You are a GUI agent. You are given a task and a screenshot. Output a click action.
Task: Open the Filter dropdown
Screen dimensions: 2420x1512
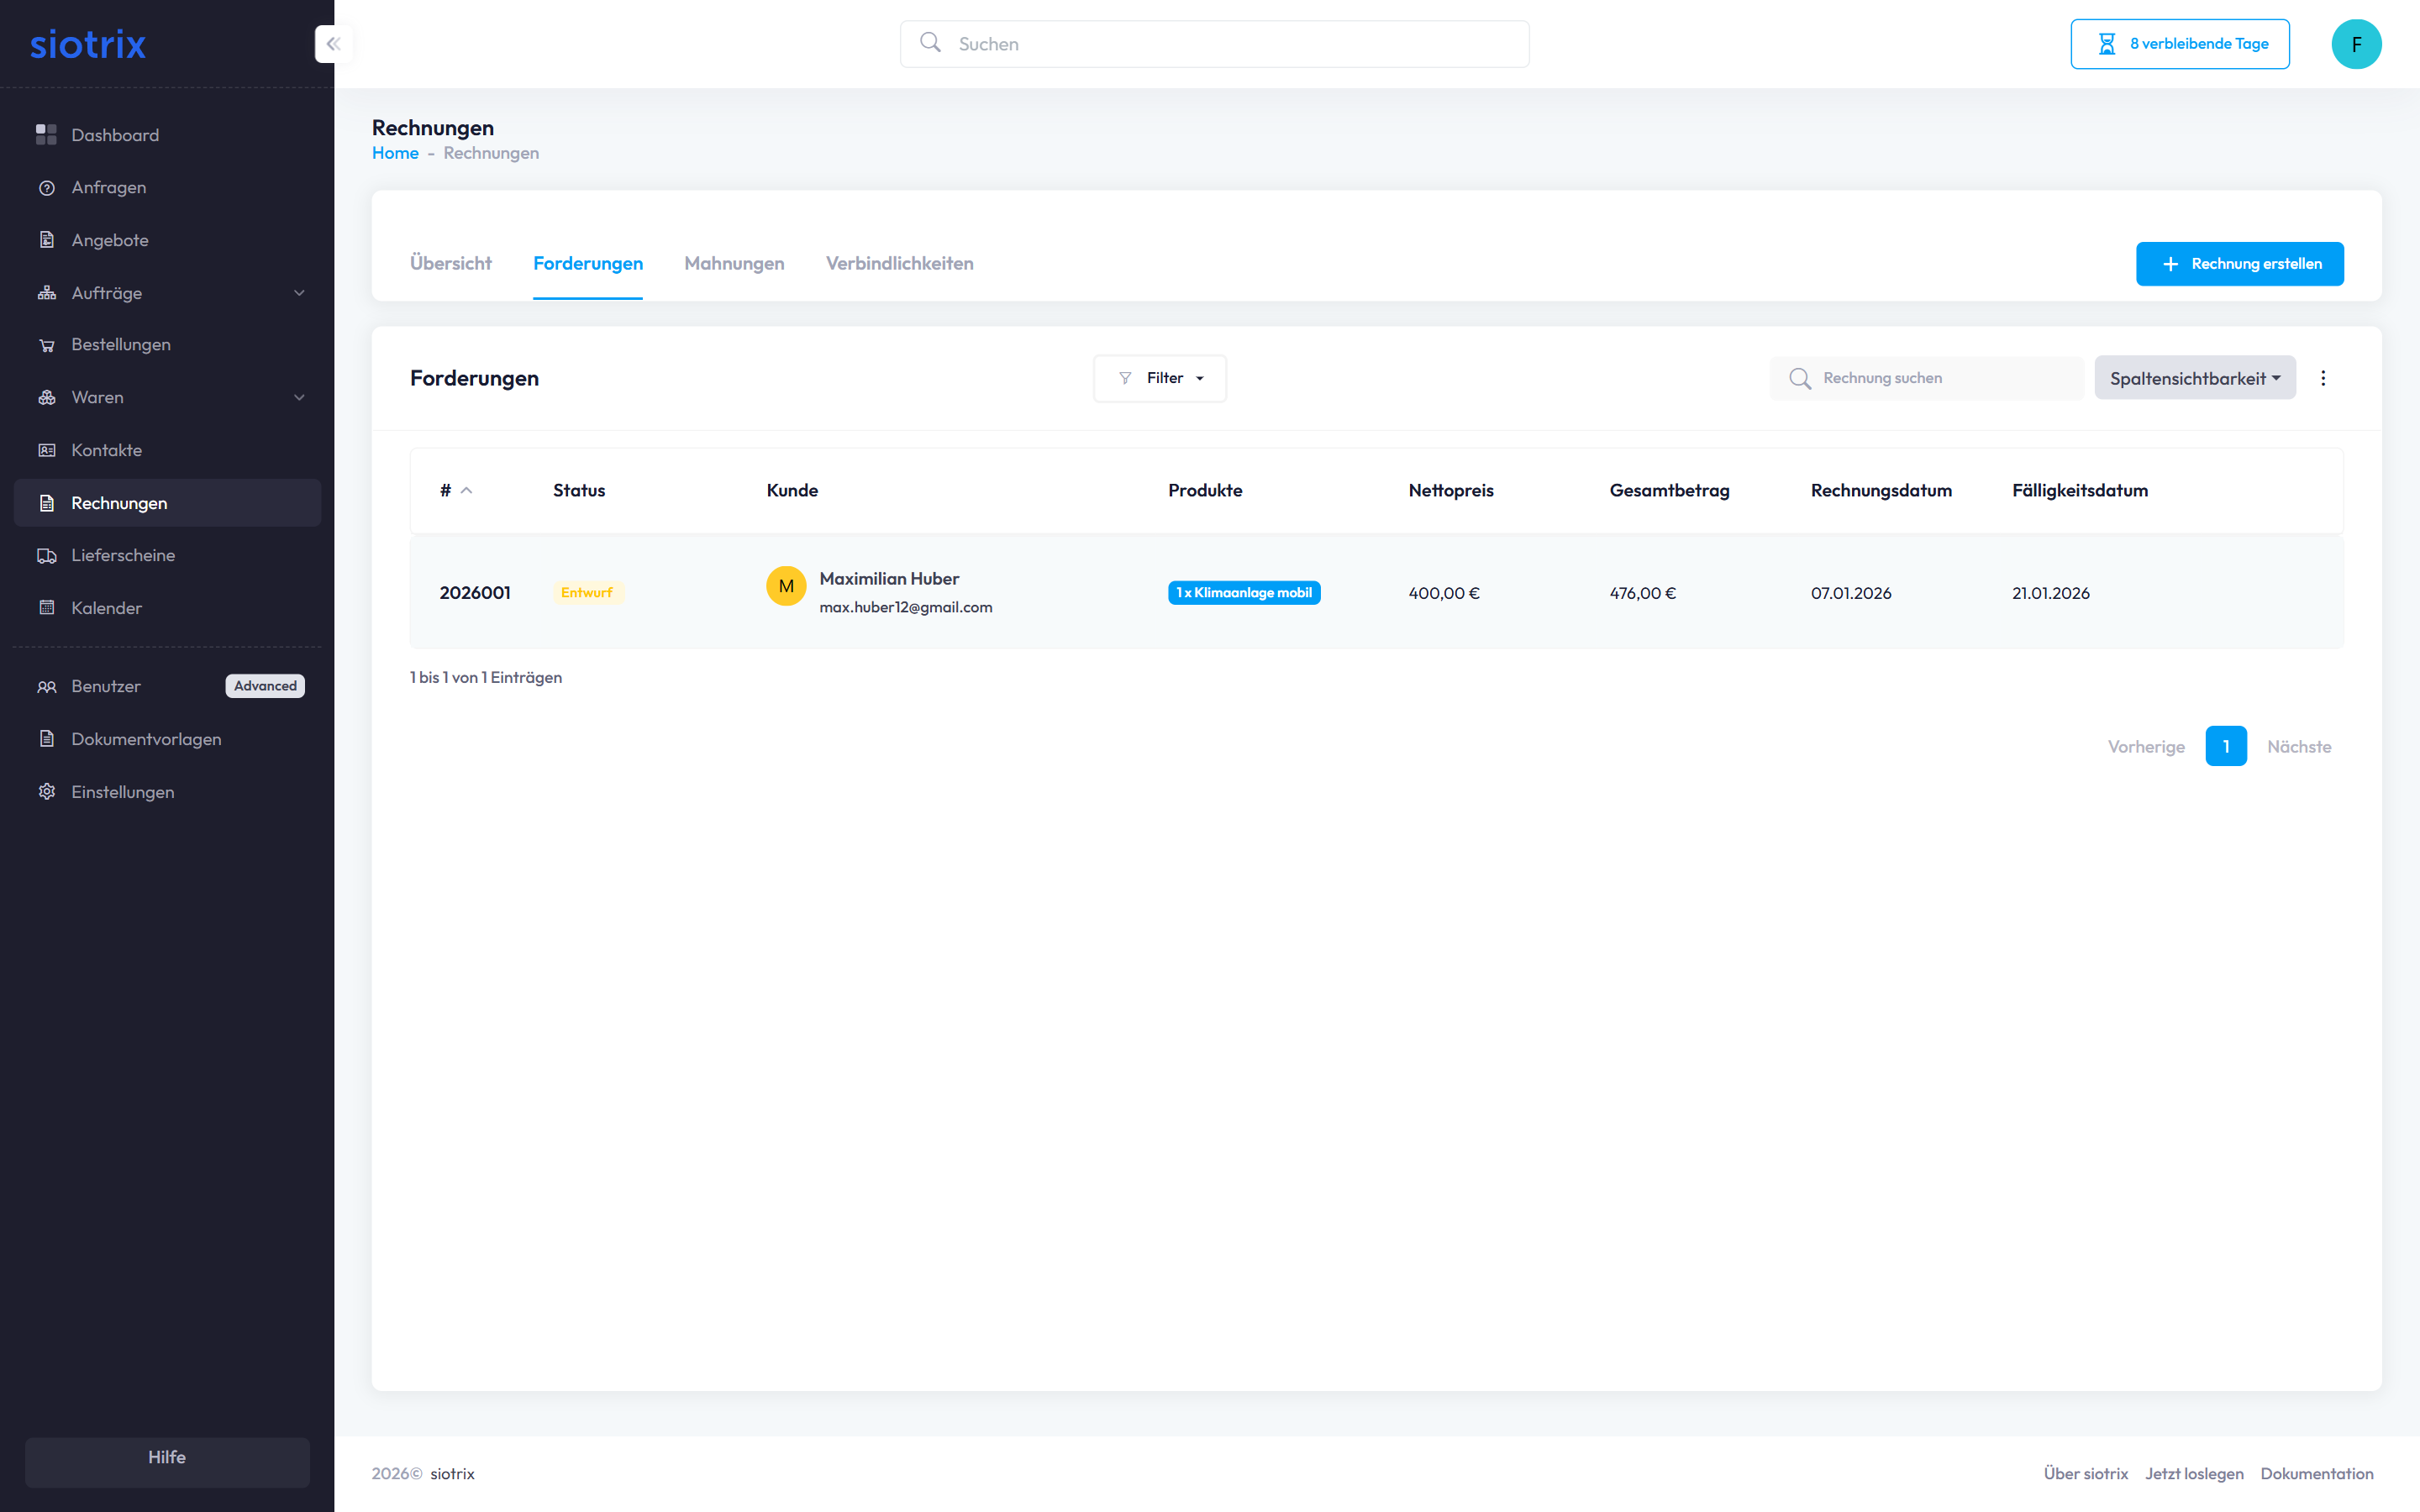coord(1160,378)
